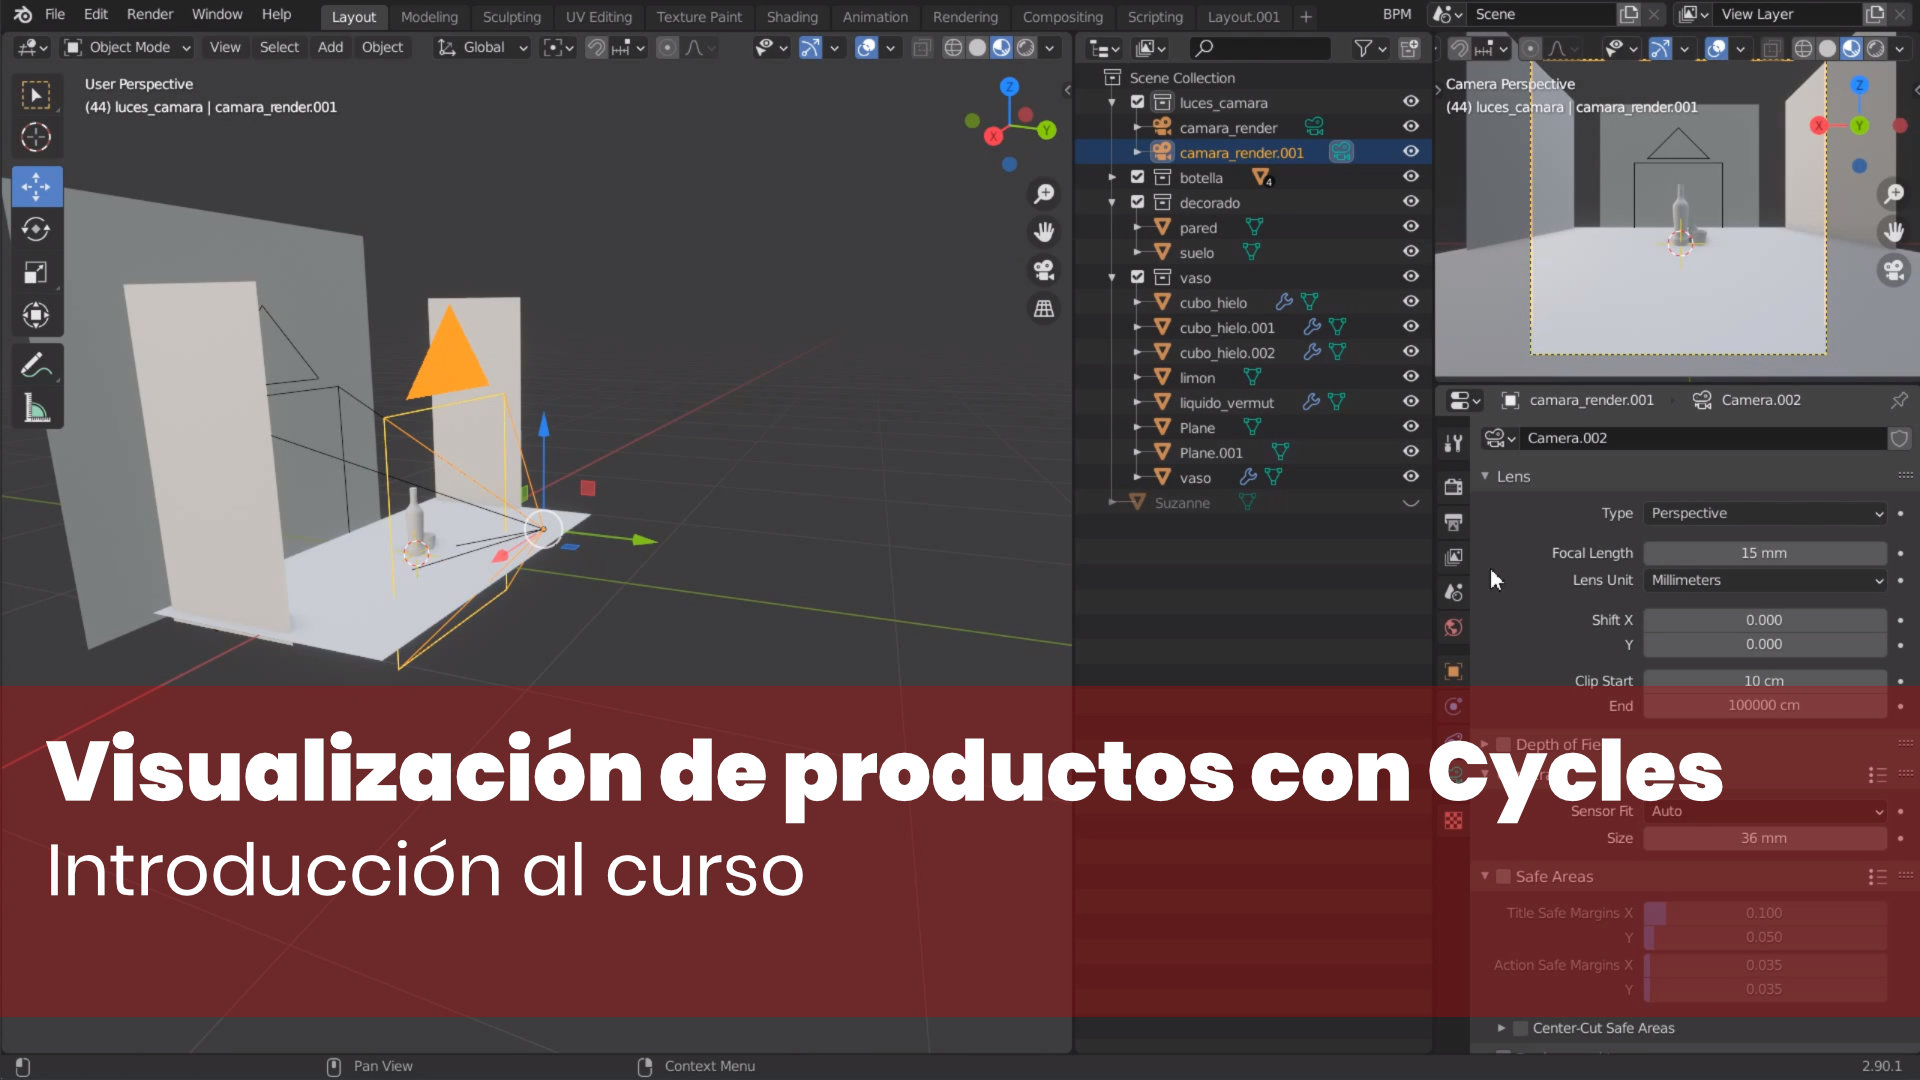1920x1080 pixels.
Task: Open Global transform orientation dropdown
Action: click(482, 47)
